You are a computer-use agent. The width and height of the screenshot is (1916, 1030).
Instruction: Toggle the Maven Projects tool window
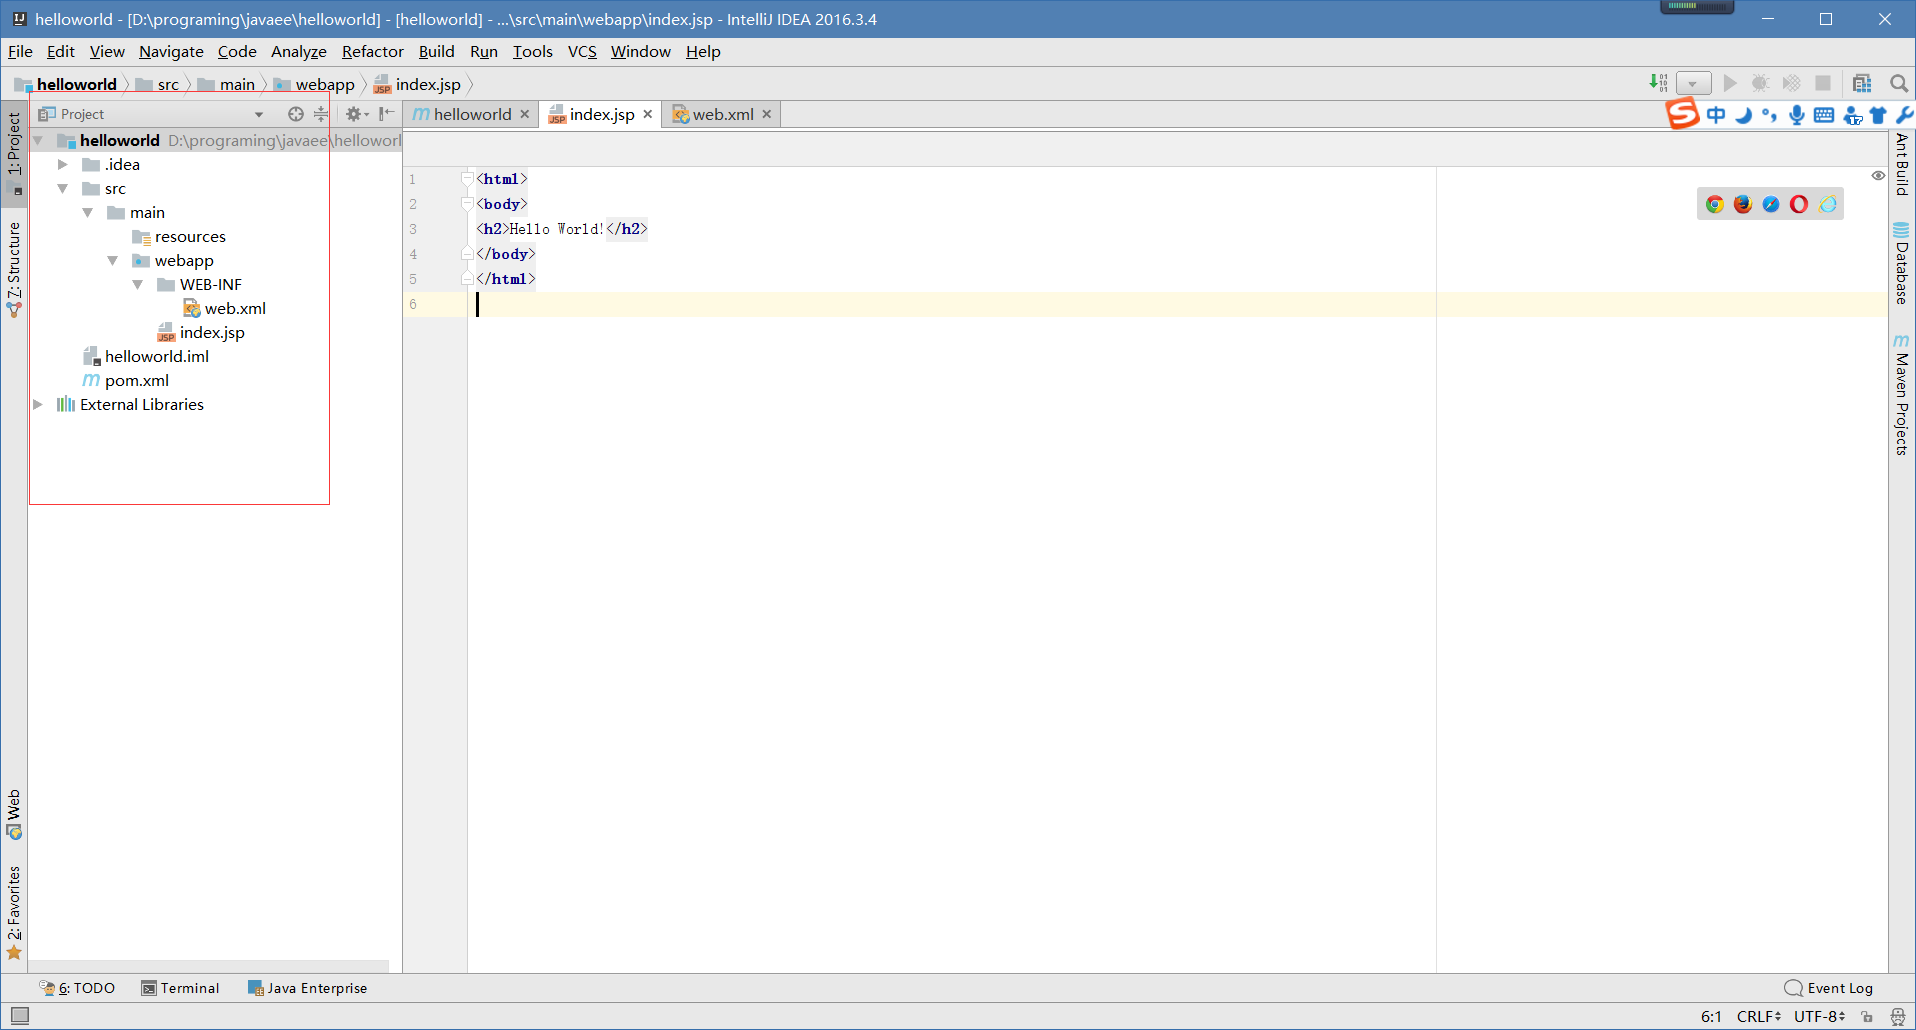1902,394
